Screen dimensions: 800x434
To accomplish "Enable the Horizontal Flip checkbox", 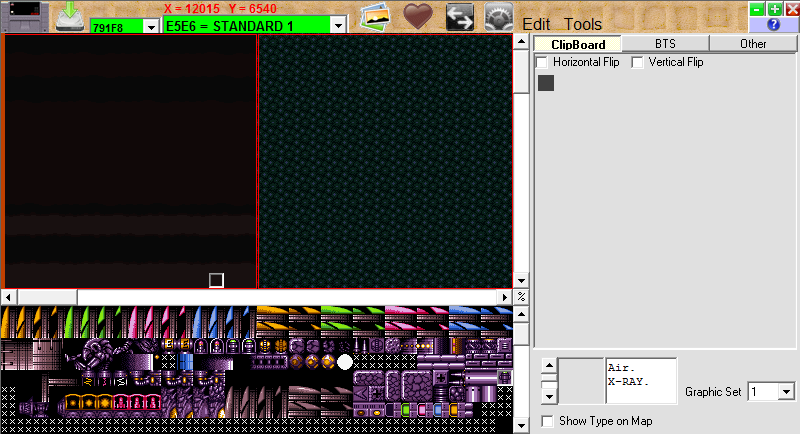I will click(x=542, y=62).
